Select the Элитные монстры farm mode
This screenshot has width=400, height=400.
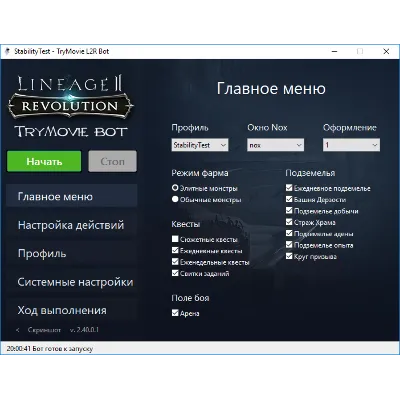(175, 188)
